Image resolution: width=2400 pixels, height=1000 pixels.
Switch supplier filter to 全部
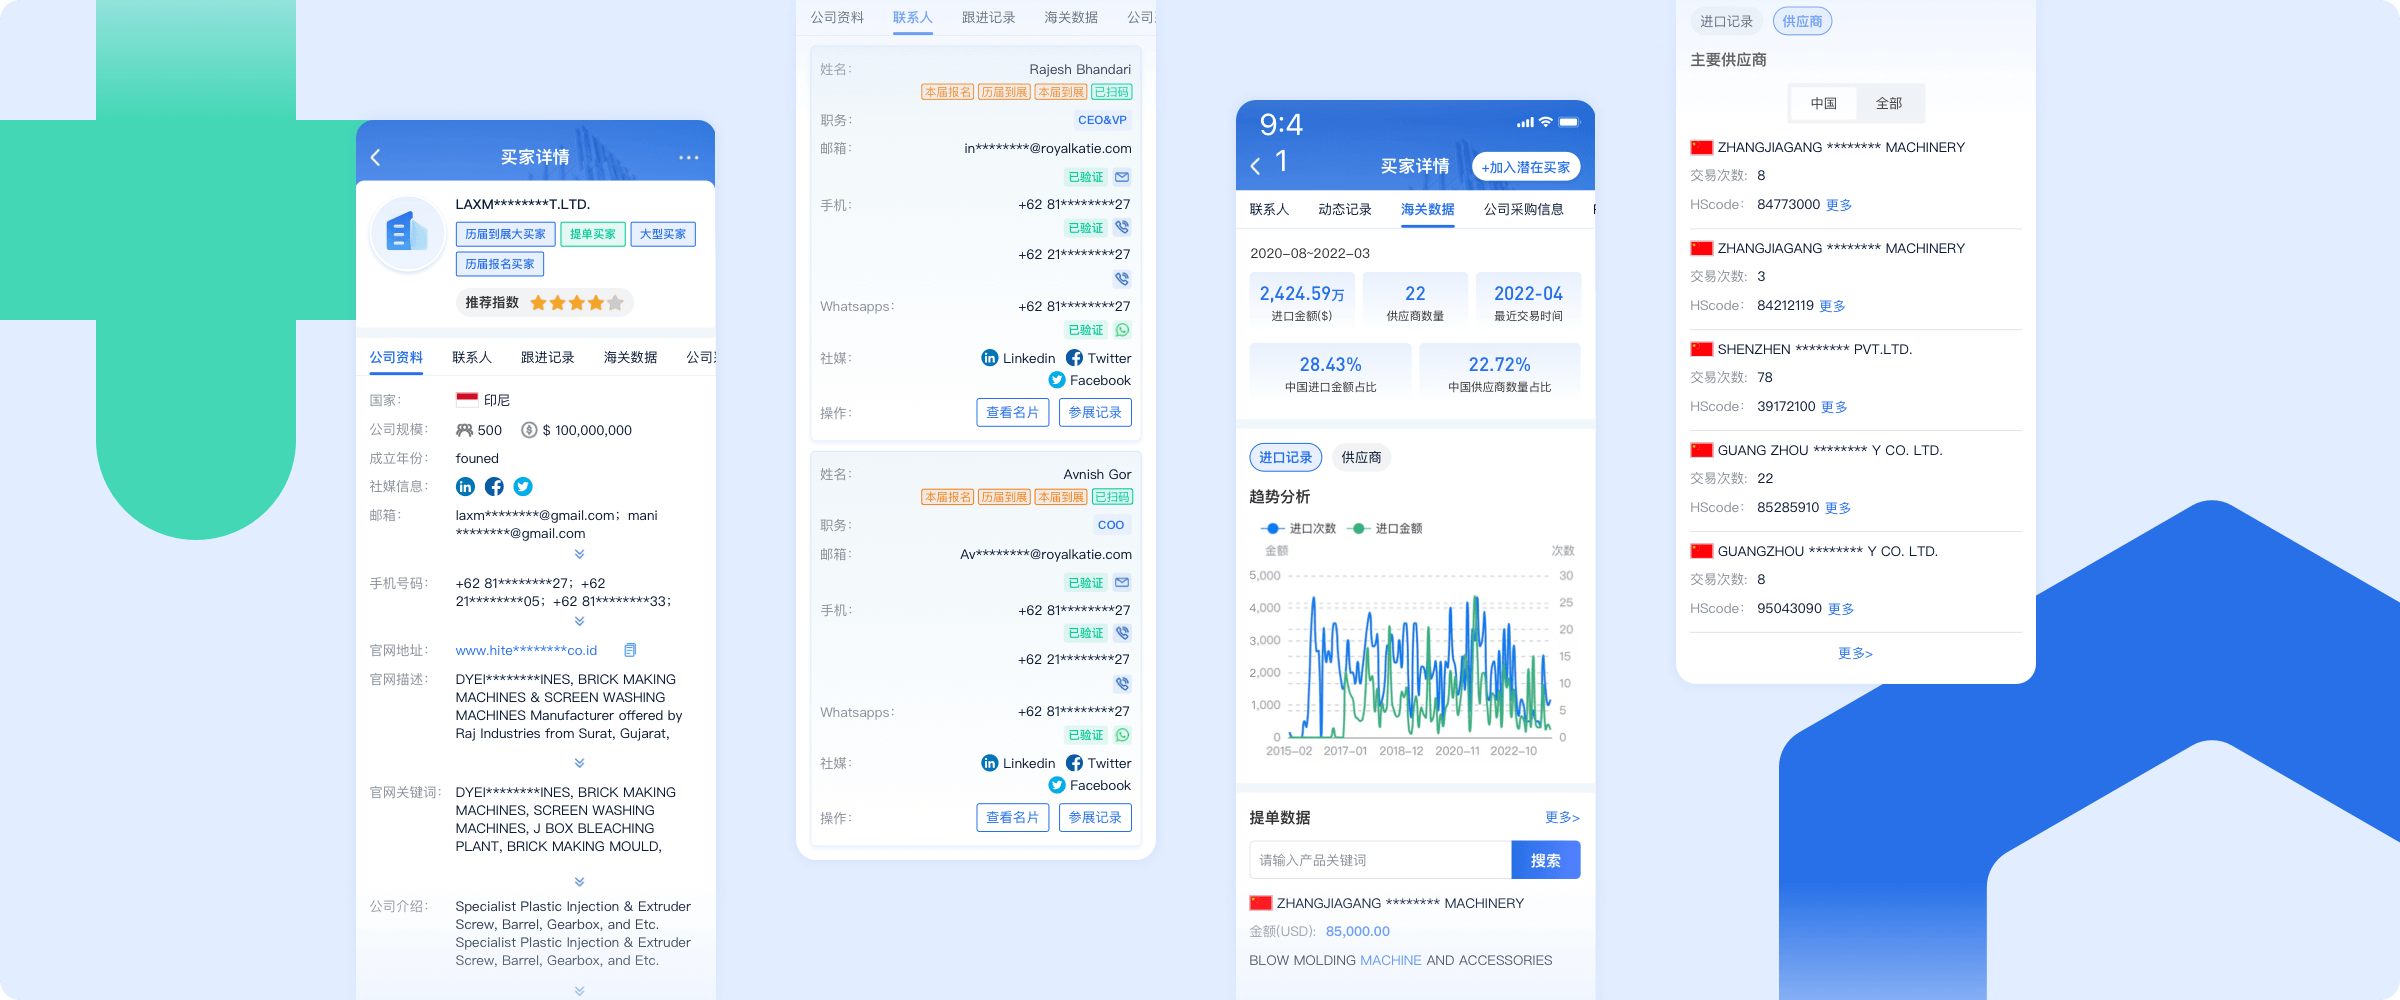click(x=1888, y=103)
